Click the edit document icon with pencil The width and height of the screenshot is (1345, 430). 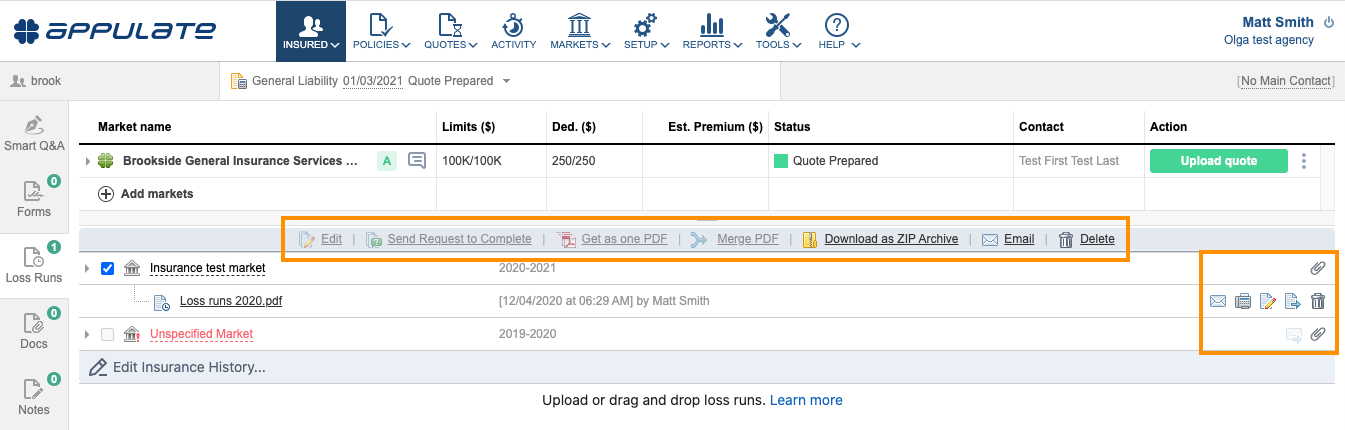click(1268, 301)
